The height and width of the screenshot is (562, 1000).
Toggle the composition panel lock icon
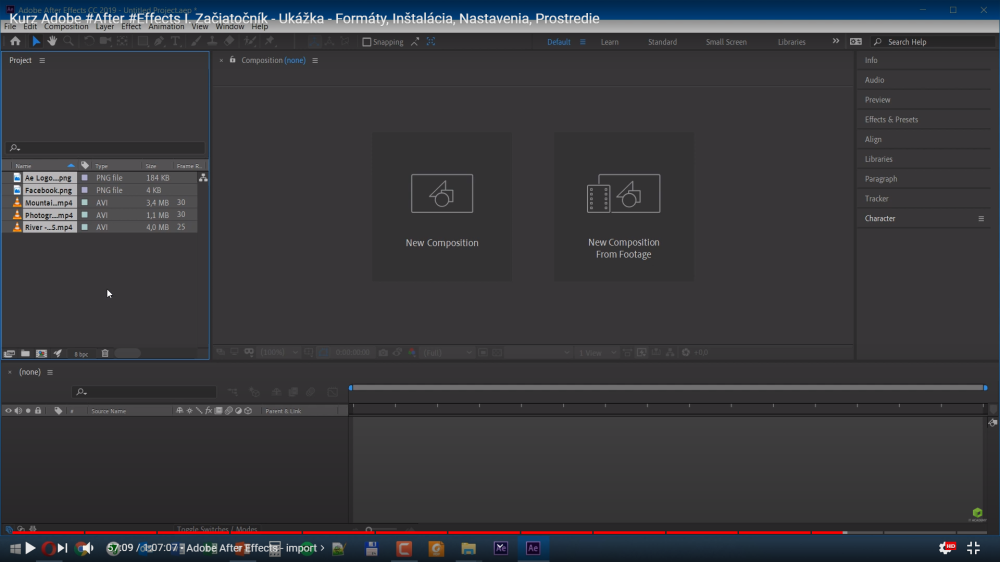click(x=233, y=60)
